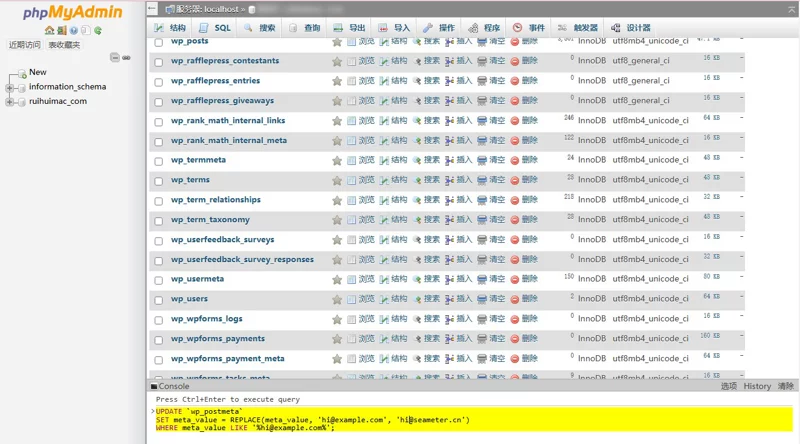Click the log out door icon
The width and height of the screenshot is (800, 444).
[x=61, y=31]
